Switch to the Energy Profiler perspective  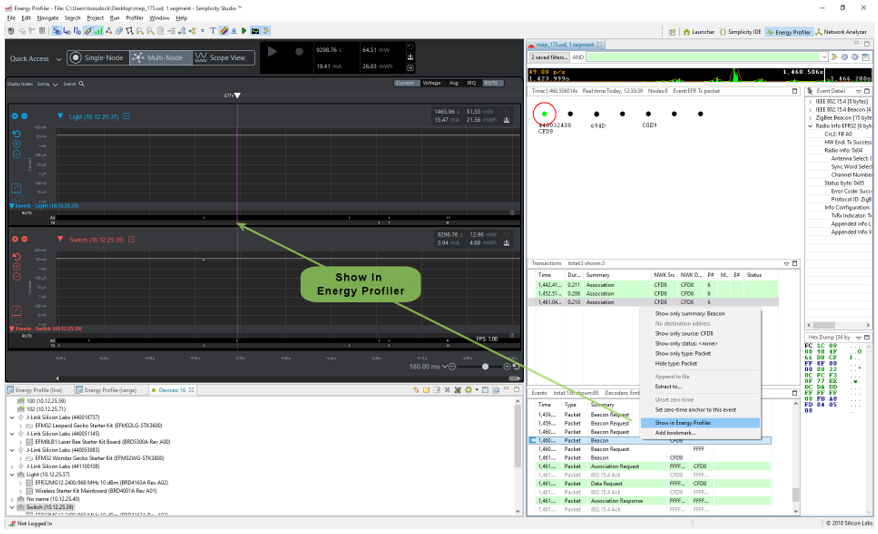coord(788,32)
